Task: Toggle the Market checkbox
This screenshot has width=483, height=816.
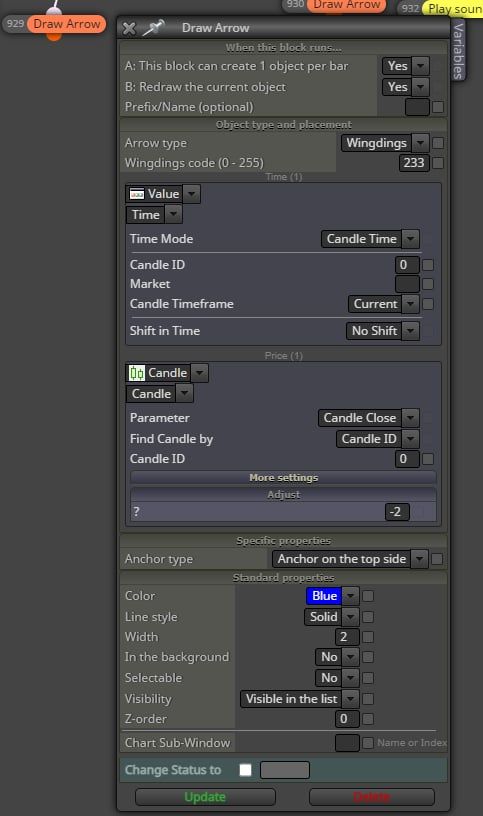Action: click(428, 284)
